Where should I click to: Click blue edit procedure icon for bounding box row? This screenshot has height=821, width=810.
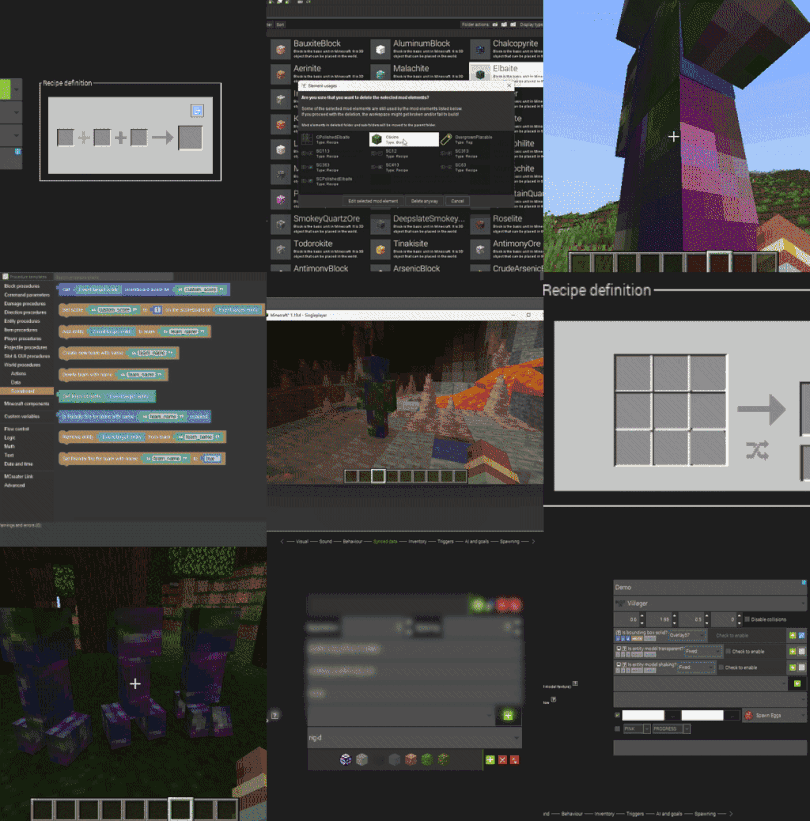click(x=801, y=635)
